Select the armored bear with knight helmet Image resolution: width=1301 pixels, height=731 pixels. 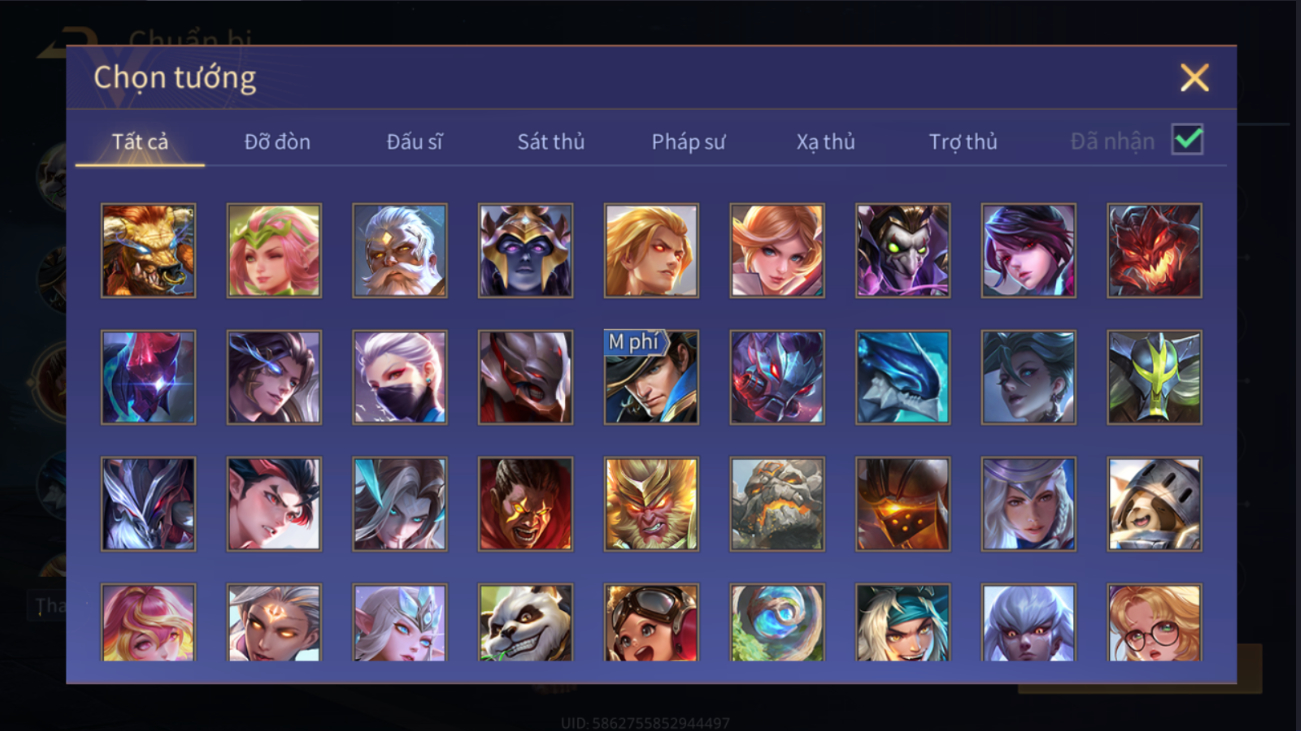tap(1154, 504)
